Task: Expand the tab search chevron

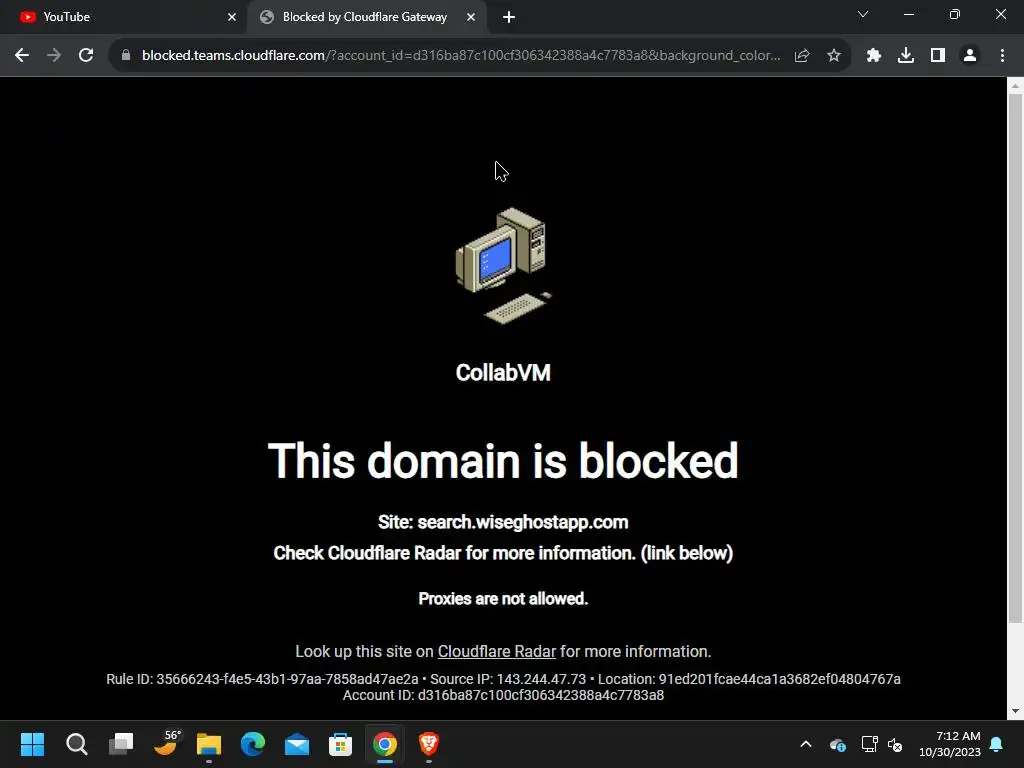Action: [863, 14]
